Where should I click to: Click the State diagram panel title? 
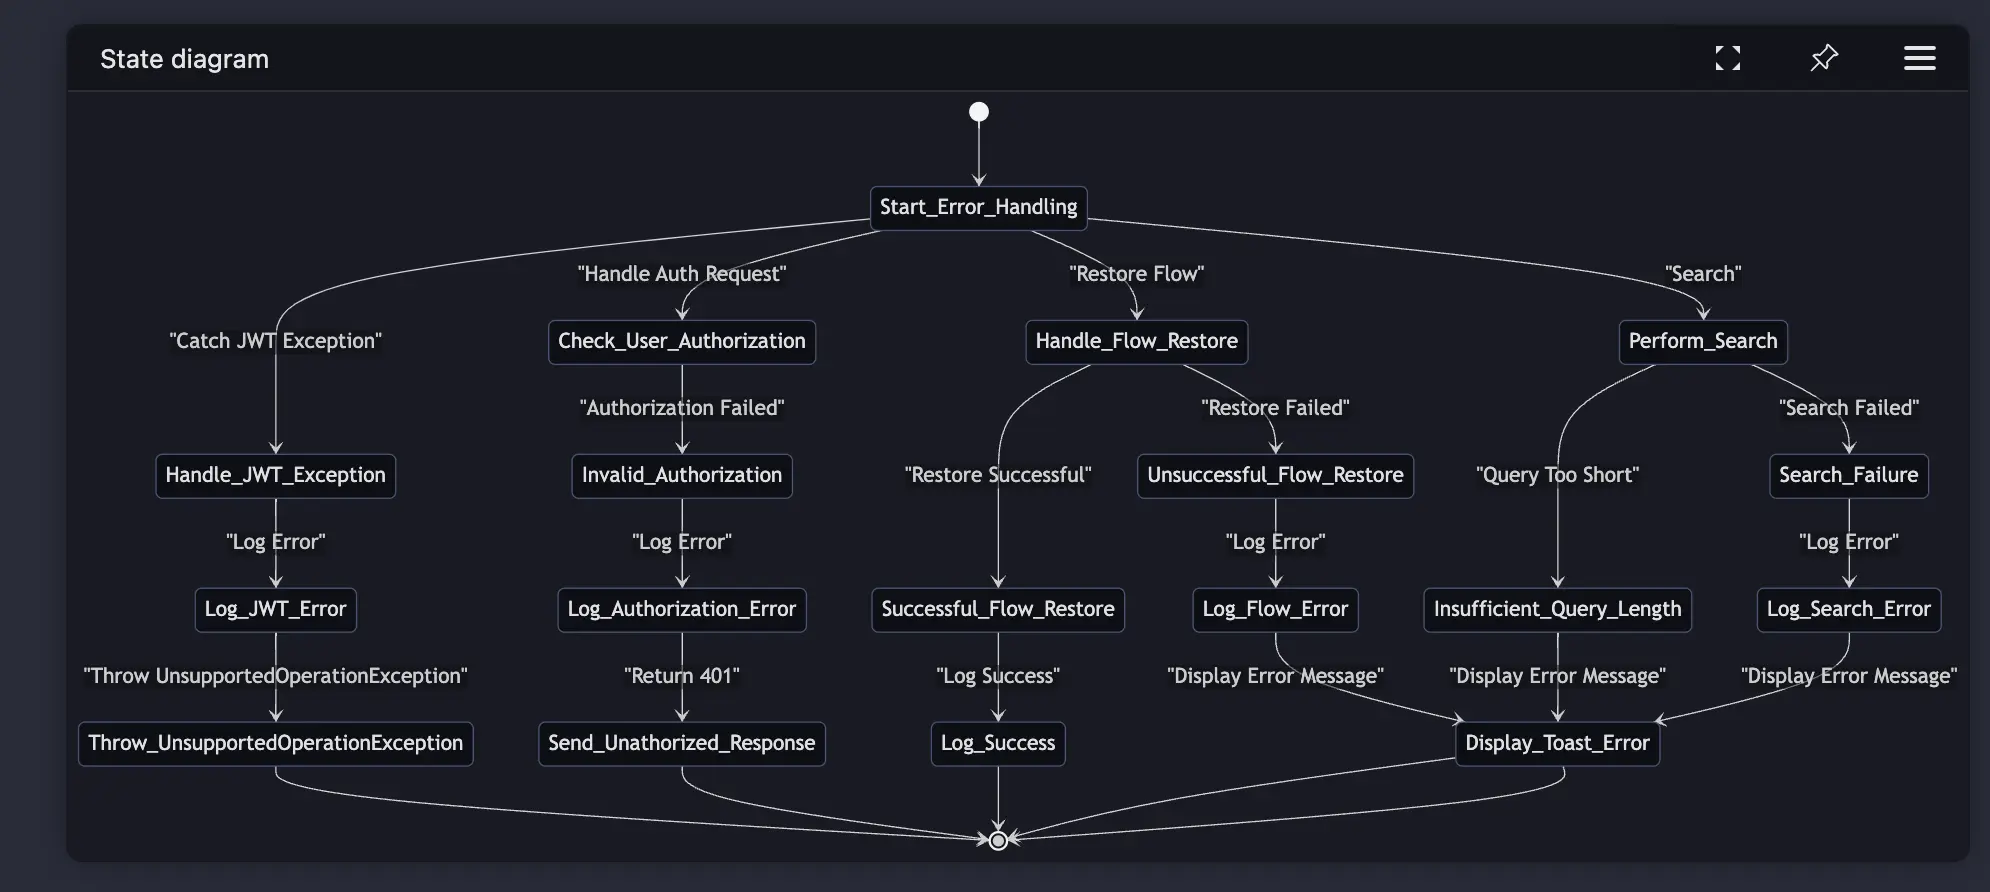185,59
